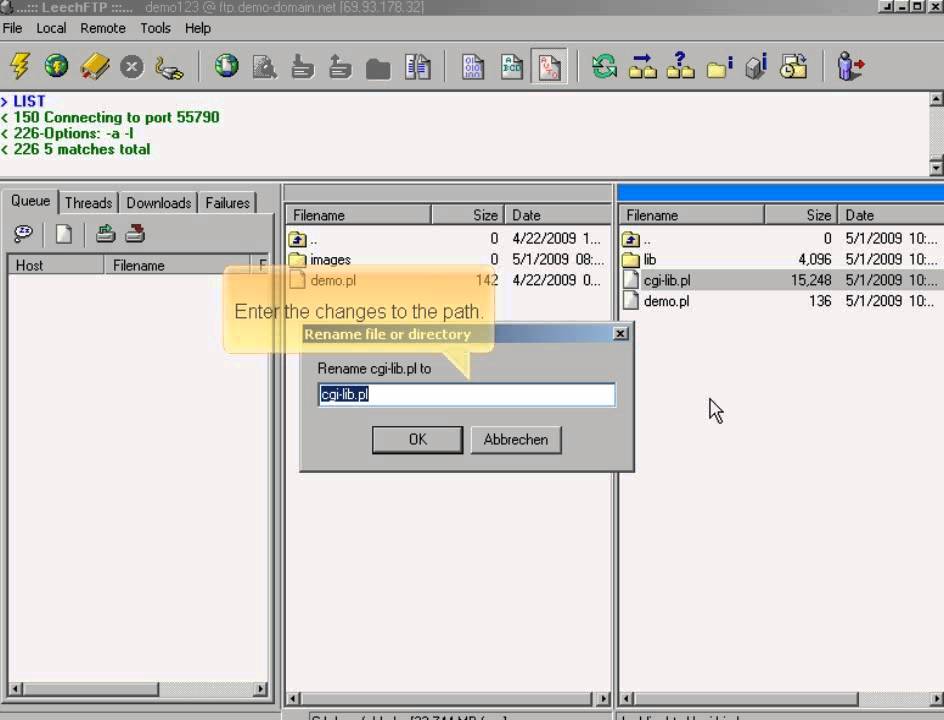
Task: Switch to the Downloads tab
Action: pos(158,203)
